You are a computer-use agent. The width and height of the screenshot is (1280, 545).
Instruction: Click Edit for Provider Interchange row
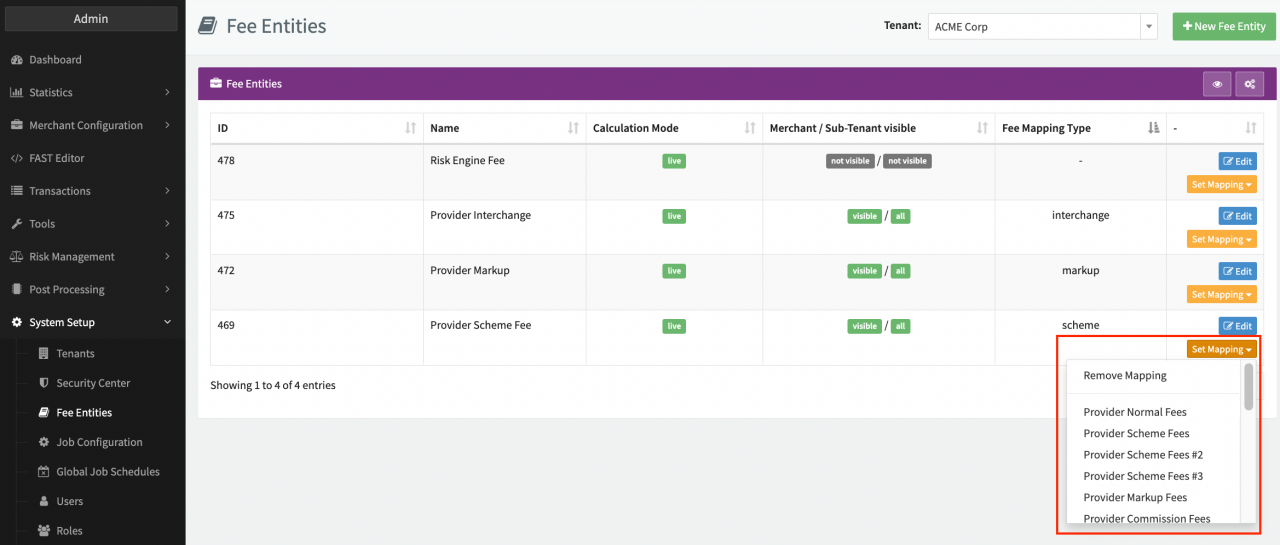(1237, 216)
